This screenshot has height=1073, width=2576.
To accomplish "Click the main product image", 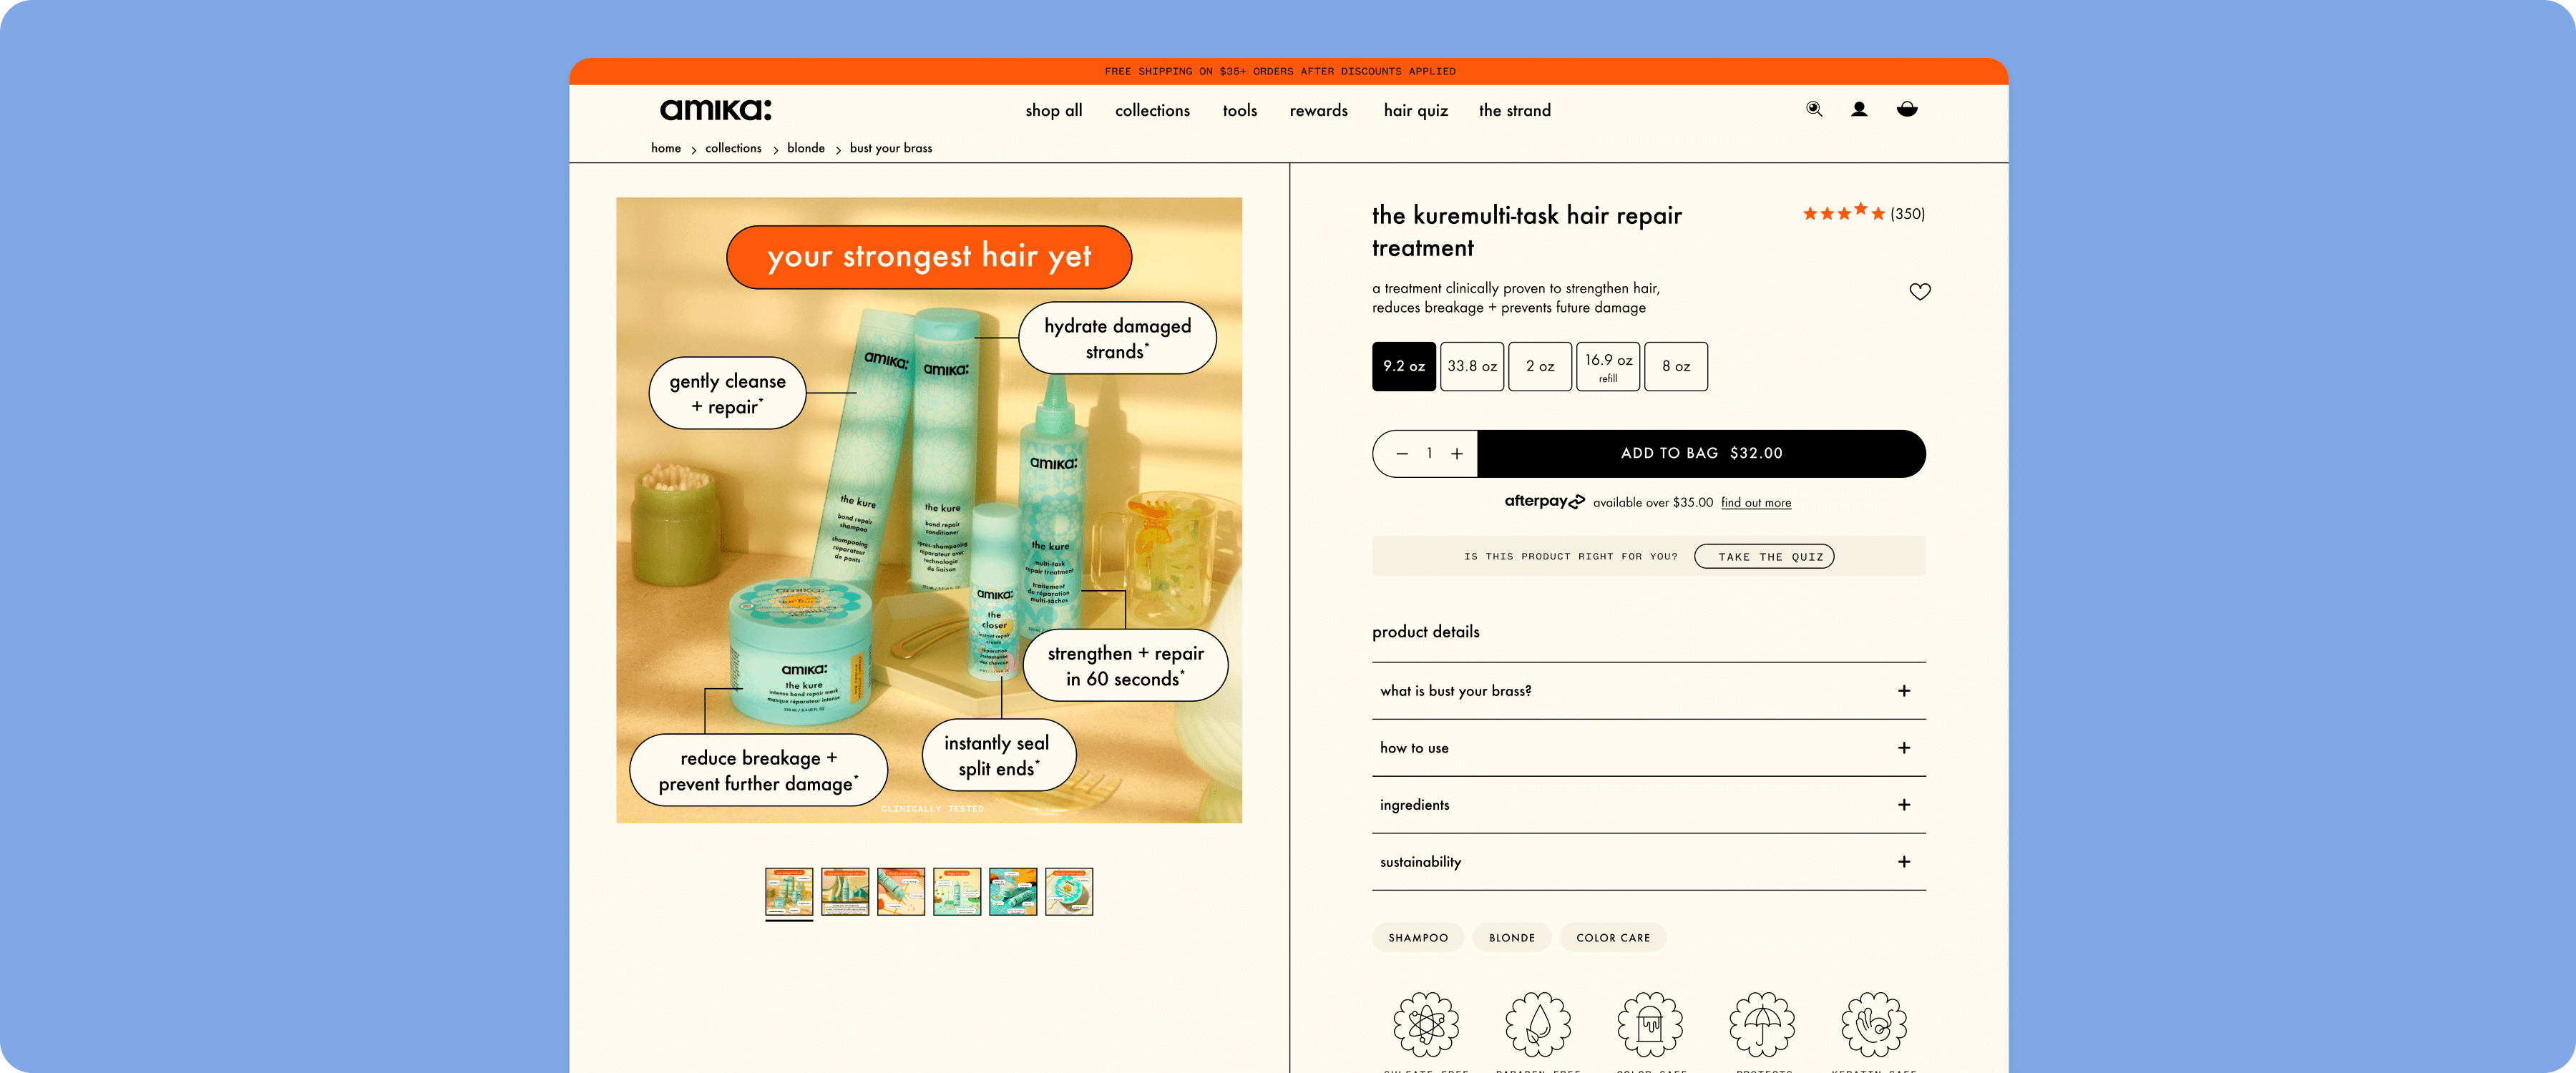I will (x=929, y=510).
